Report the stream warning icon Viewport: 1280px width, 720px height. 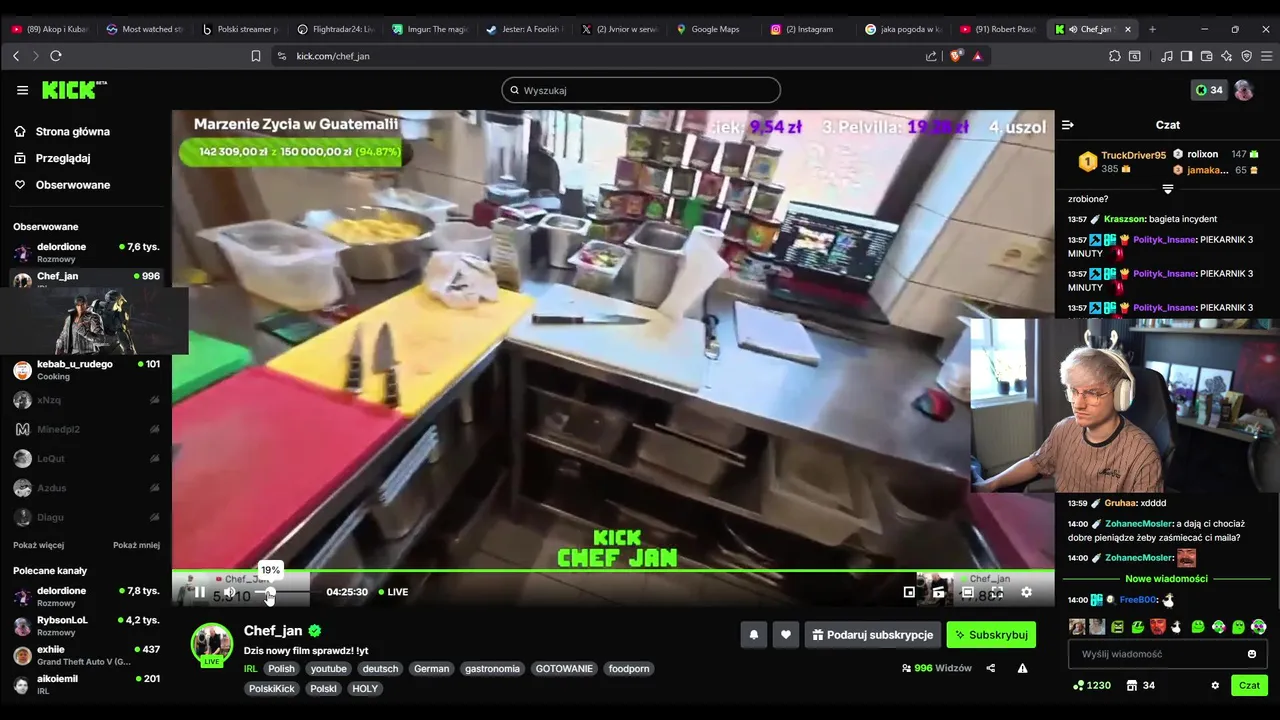(x=1022, y=668)
